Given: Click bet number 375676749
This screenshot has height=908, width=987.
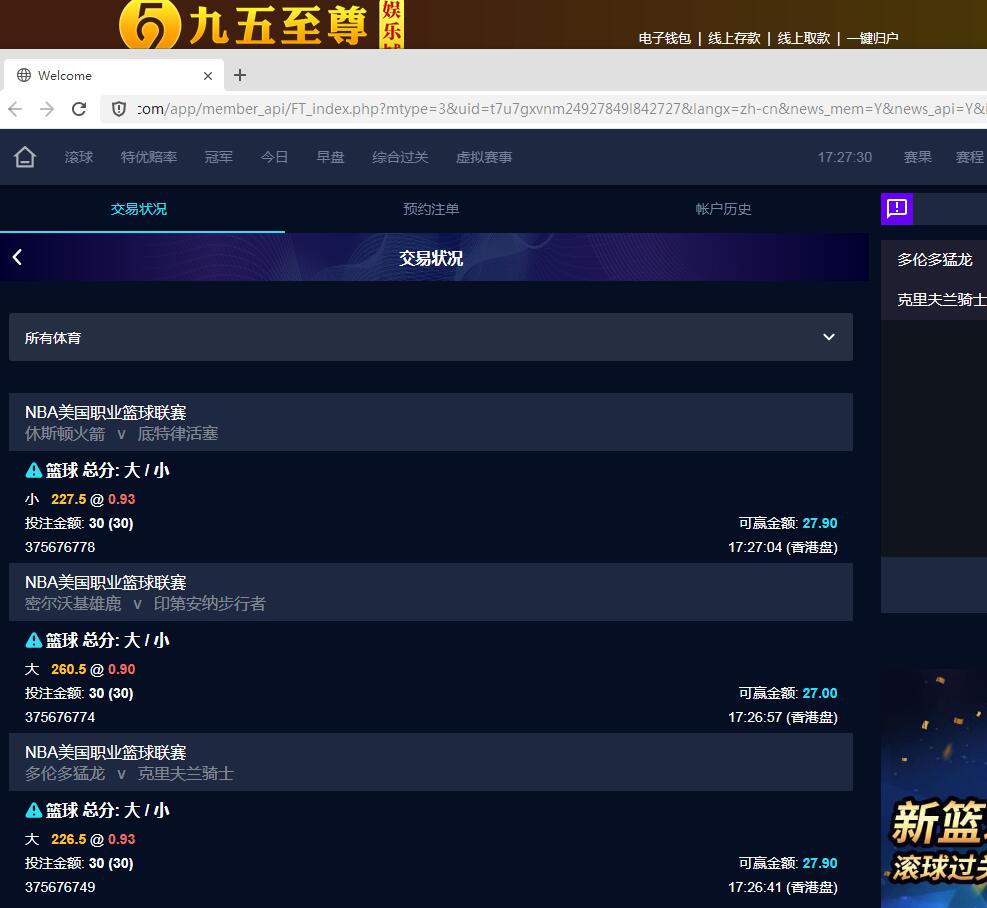Looking at the screenshot, I should [x=60, y=887].
